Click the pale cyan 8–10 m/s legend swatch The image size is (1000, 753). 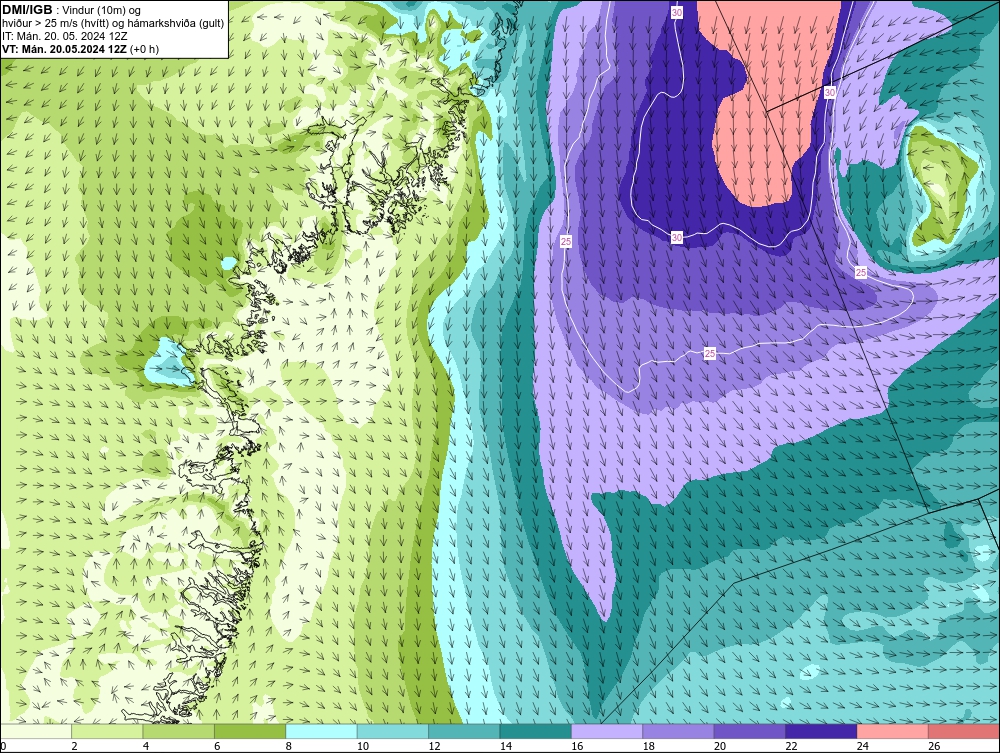tap(321, 731)
